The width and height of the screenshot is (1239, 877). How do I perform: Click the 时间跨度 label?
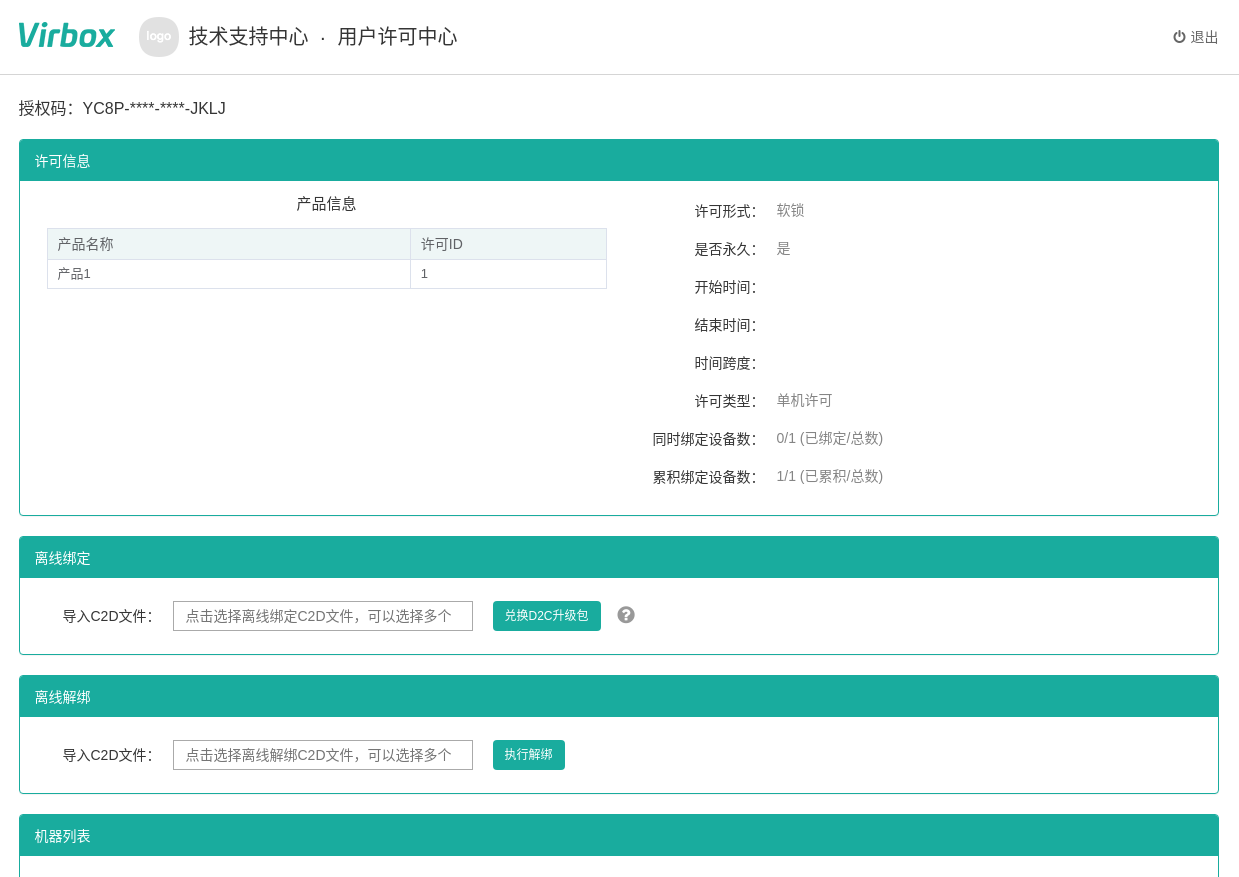pyautogui.click(x=725, y=363)
